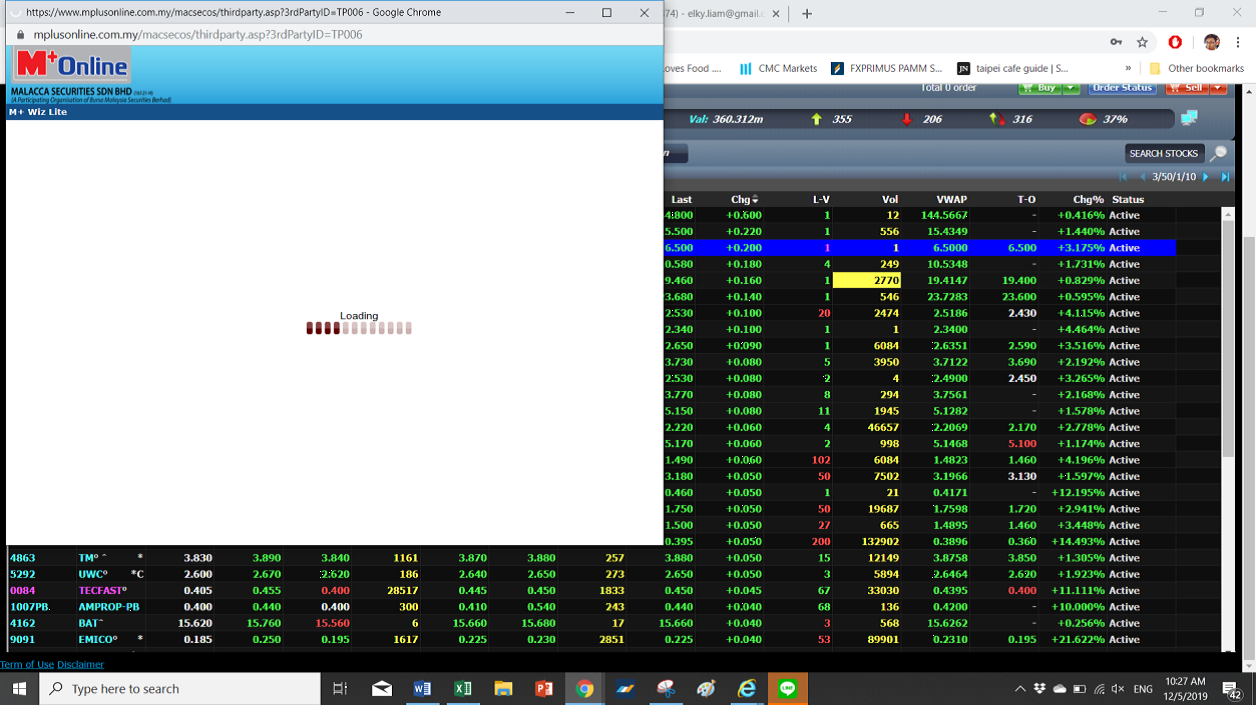Open the Term of Use link
This screenshot has width=1256, height=705.
pyautogui.click(x=26, y=664)
